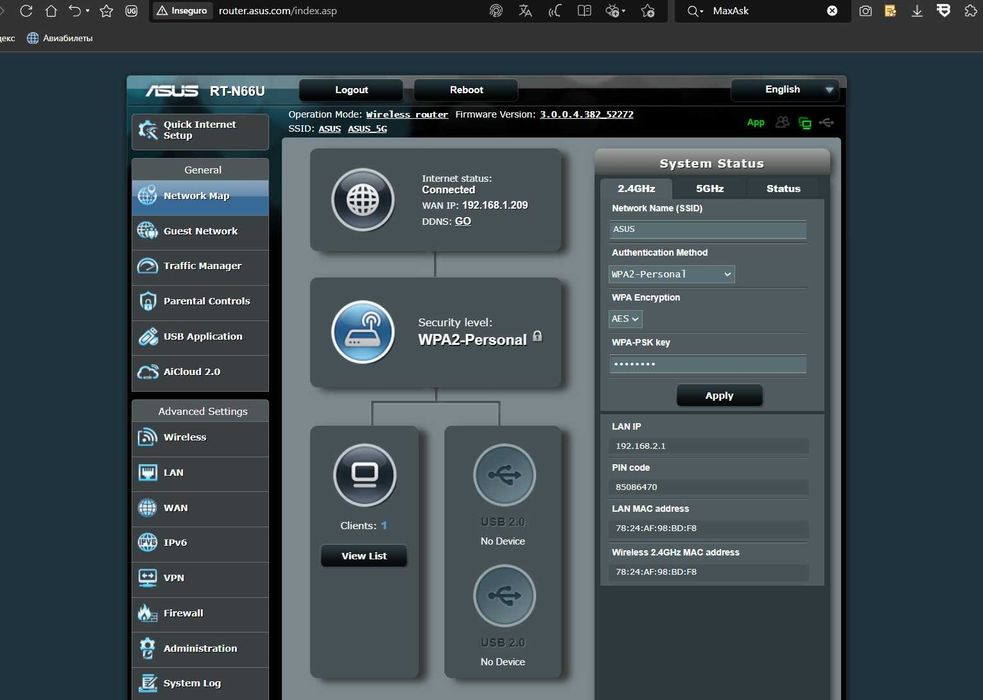Viewport: 983px width, 700px height.
Task: Bookmark page with star icon
Action: tap(107, 11)
